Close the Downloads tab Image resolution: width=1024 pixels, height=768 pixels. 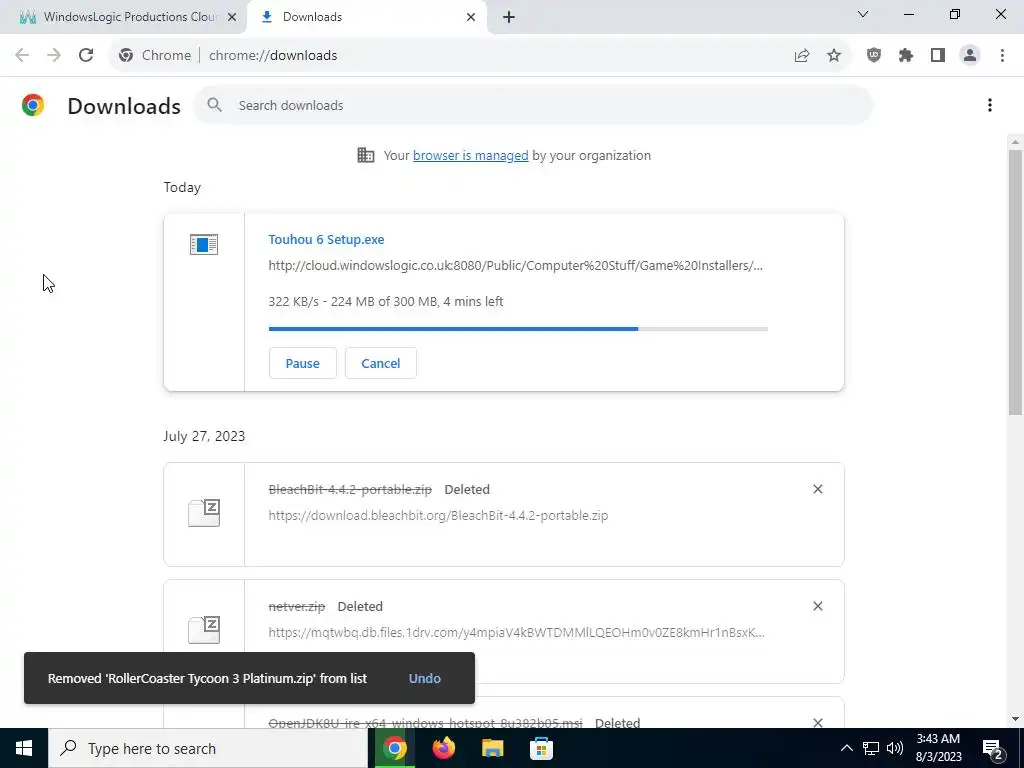[x=471, y=17]
